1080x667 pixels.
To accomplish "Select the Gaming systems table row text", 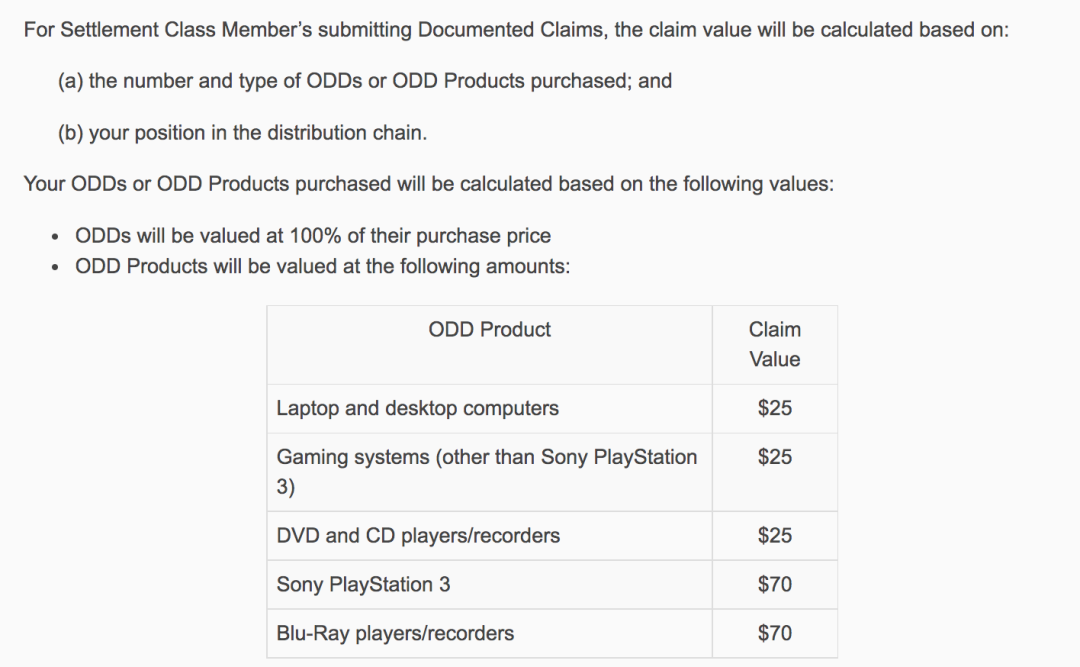I will pyautogui.click(x=487, y=472).
